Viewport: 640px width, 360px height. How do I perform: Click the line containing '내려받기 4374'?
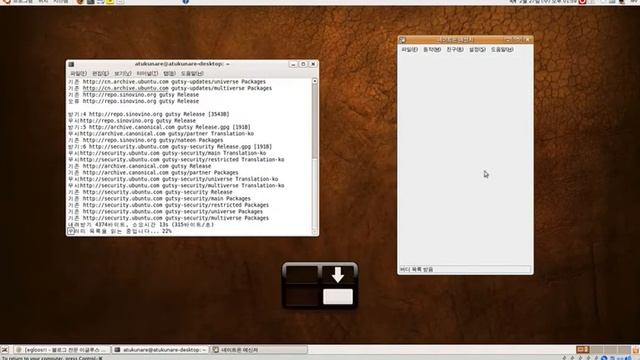tap(141, 224)
